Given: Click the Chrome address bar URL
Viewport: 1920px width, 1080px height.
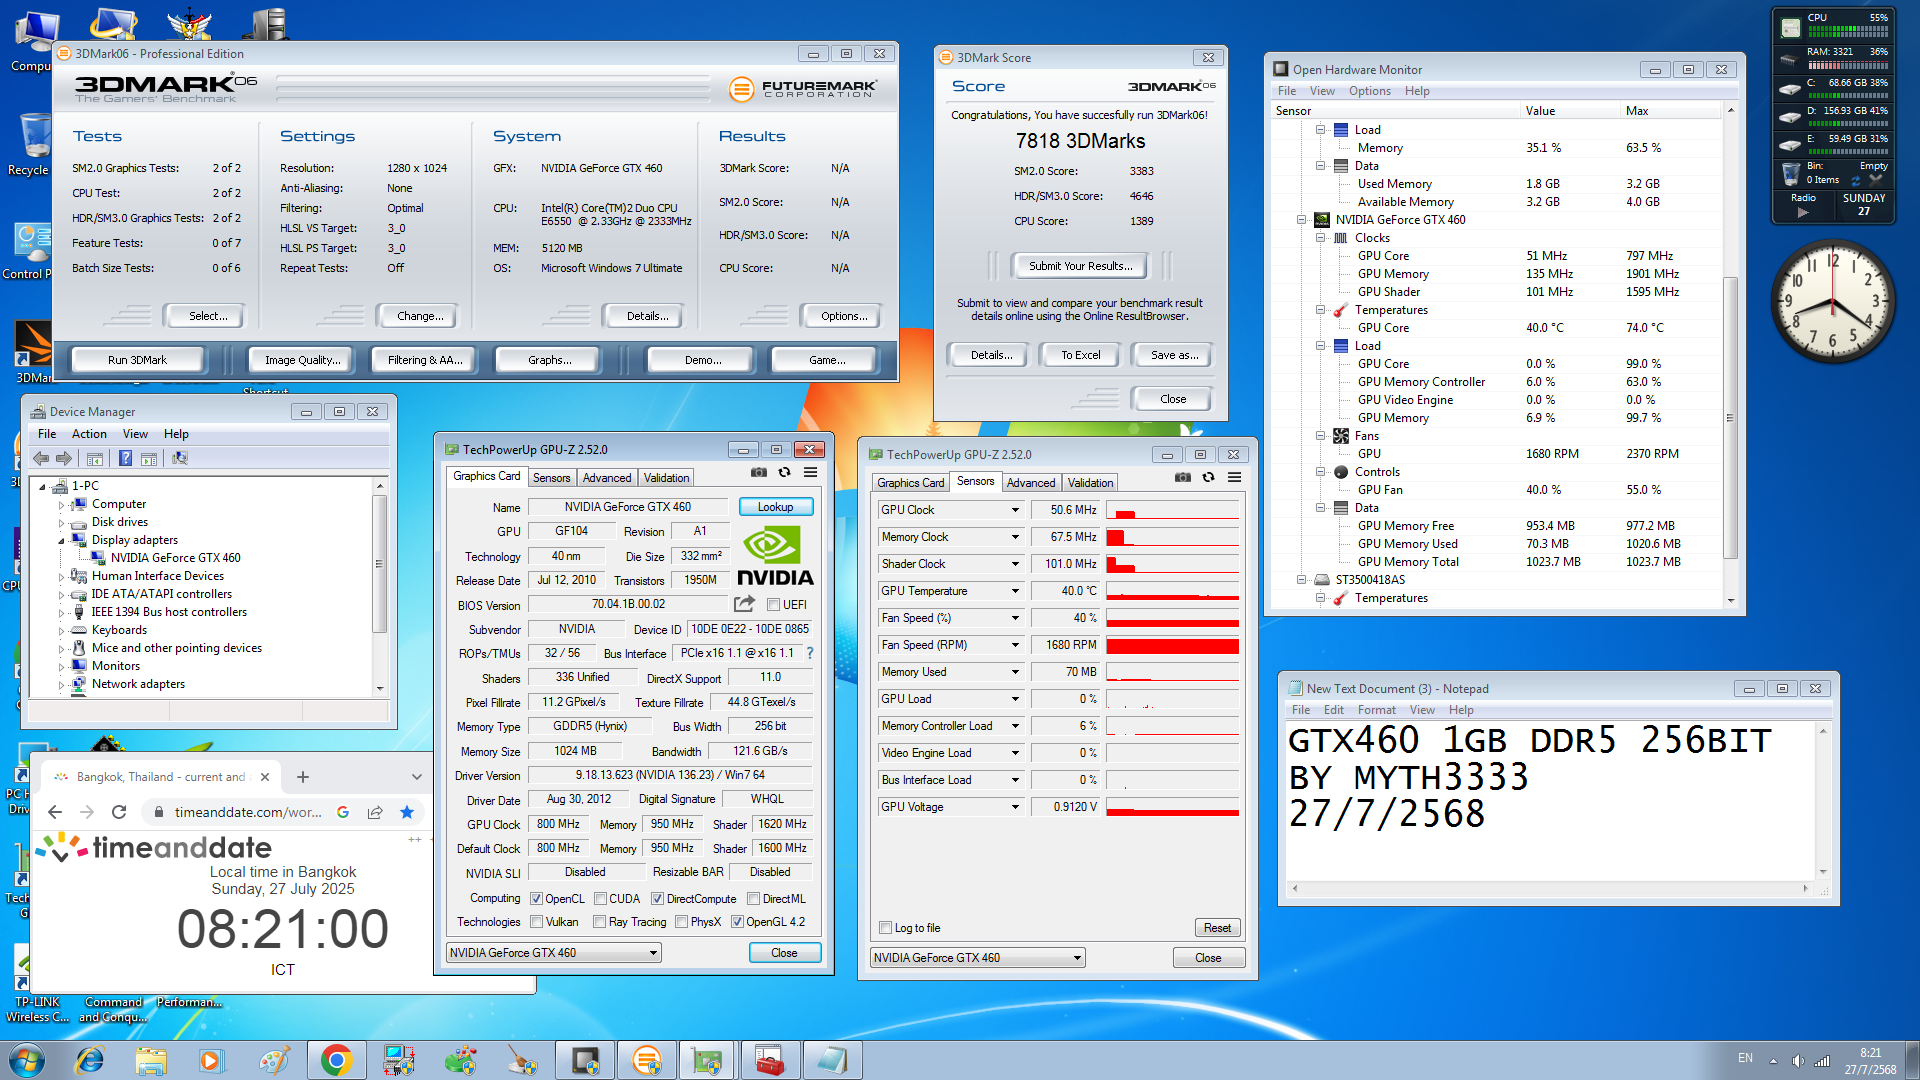Looking at the screenshot, I should pyautogui.click(x=248, y=812).
